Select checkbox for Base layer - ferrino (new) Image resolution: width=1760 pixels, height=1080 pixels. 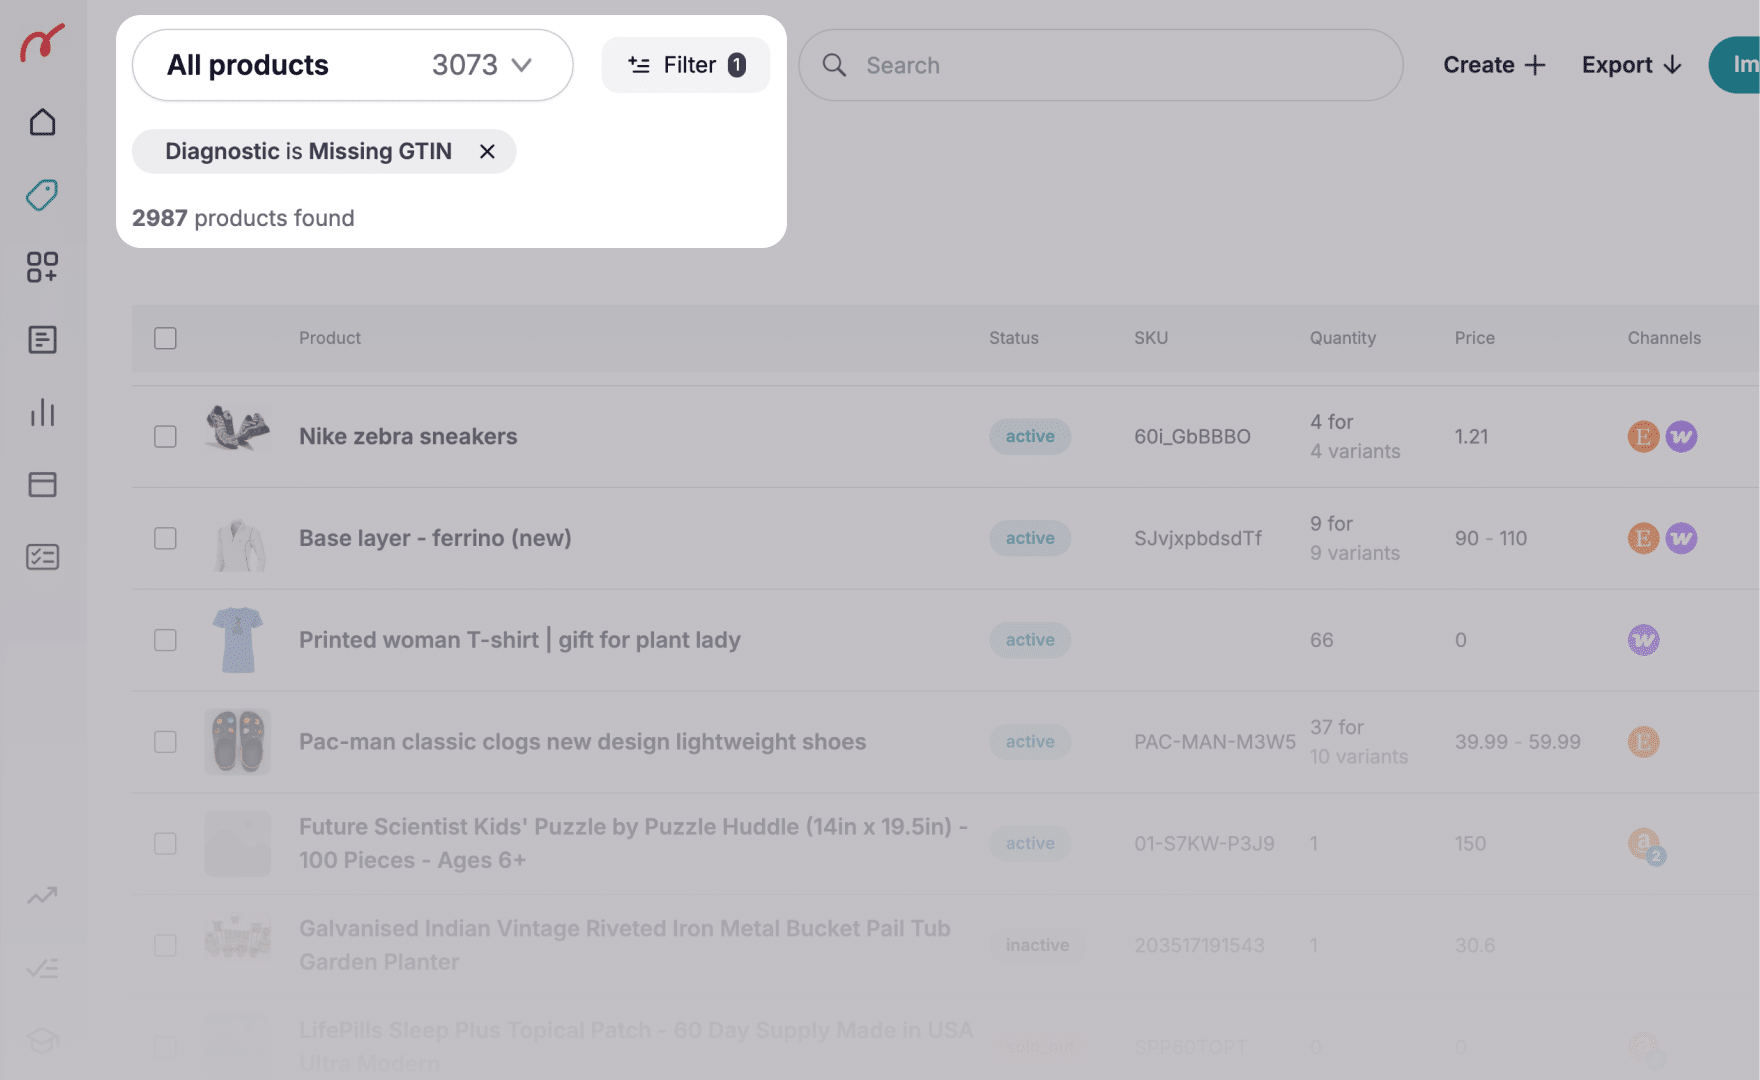click(x=165, y=538)
